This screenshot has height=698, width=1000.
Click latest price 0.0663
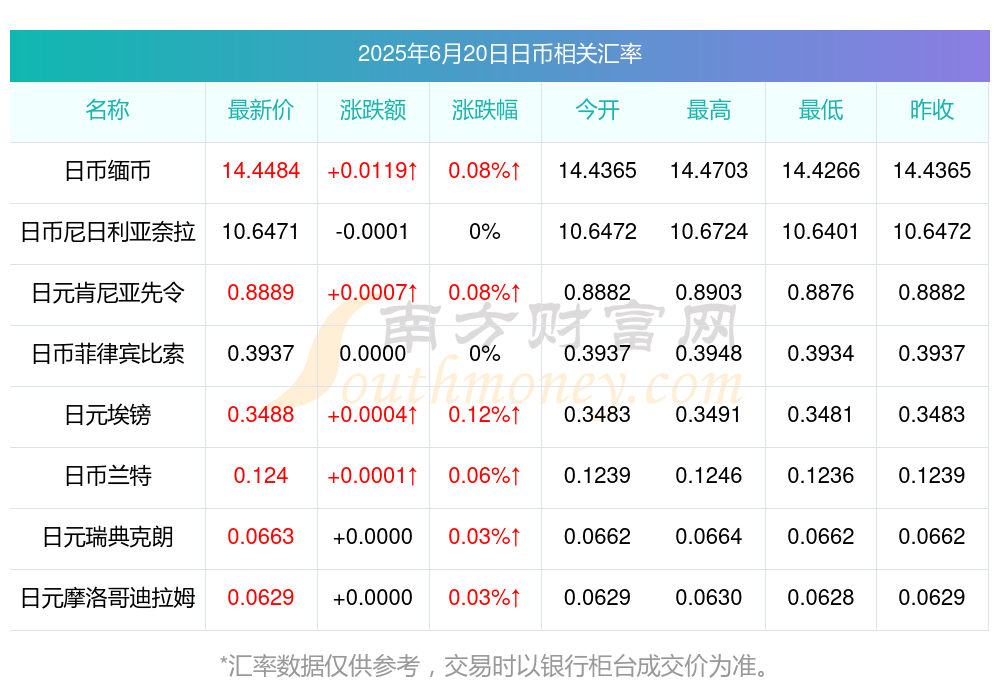pyautogui.click(x=261, y=536)
